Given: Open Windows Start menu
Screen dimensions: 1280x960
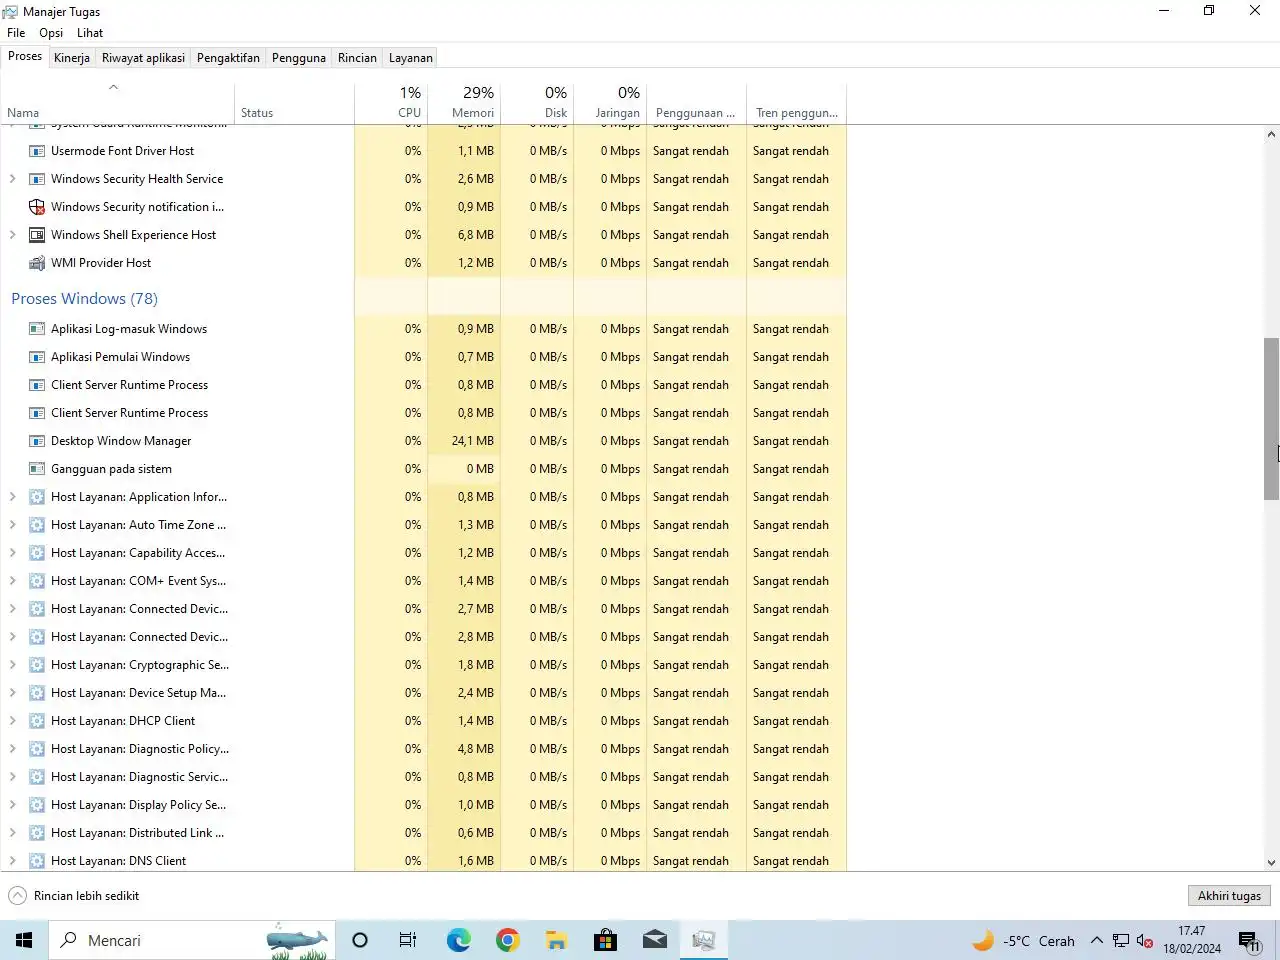Looking at the screenshot, I should pyautogui.click(x=24, y=940).
